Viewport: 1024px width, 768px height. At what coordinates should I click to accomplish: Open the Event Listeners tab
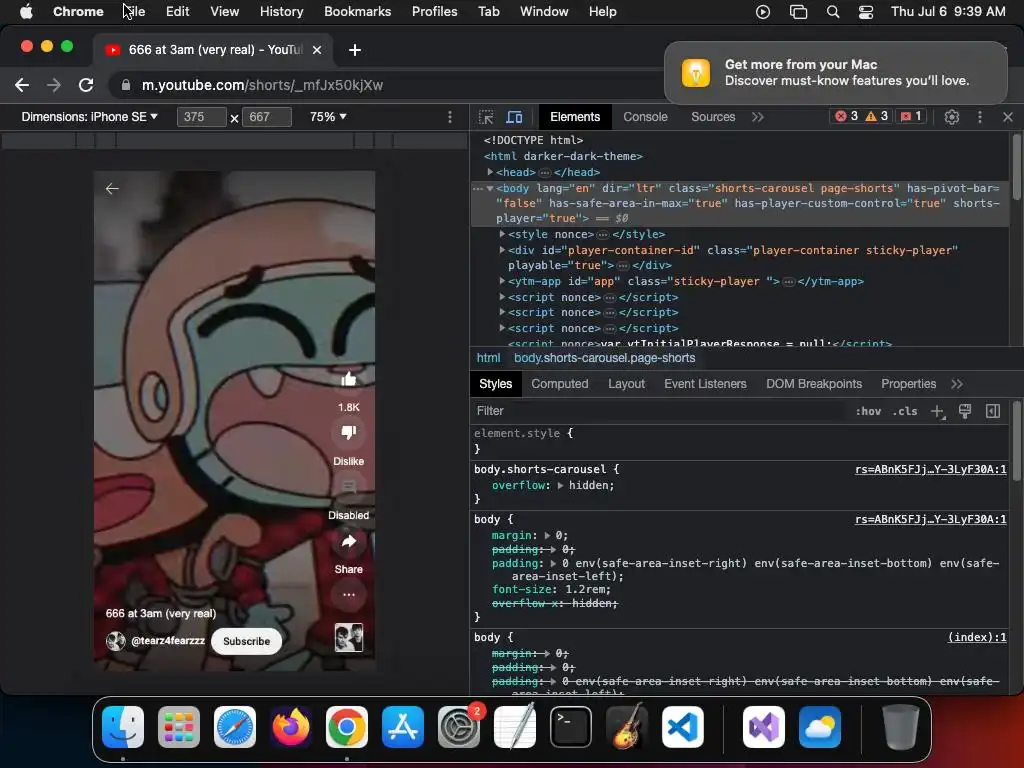(705, 384)
